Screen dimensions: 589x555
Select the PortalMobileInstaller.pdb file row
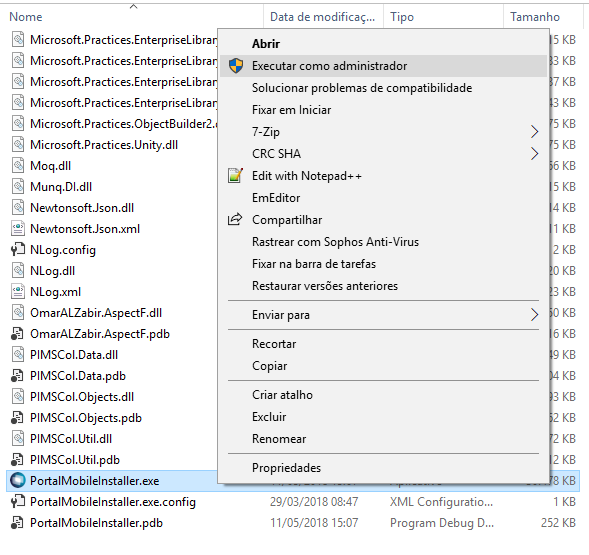click(x=293, y=523)
